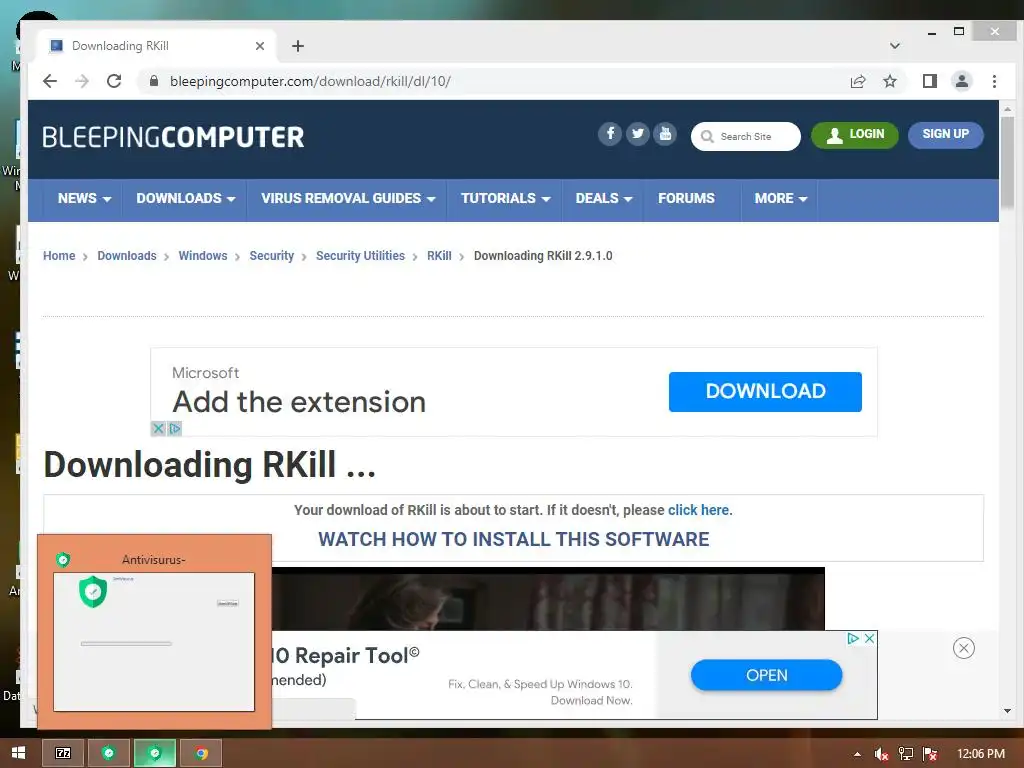
Task: Open the Chrome three-dot menu
Action: (x=994, y=81)
